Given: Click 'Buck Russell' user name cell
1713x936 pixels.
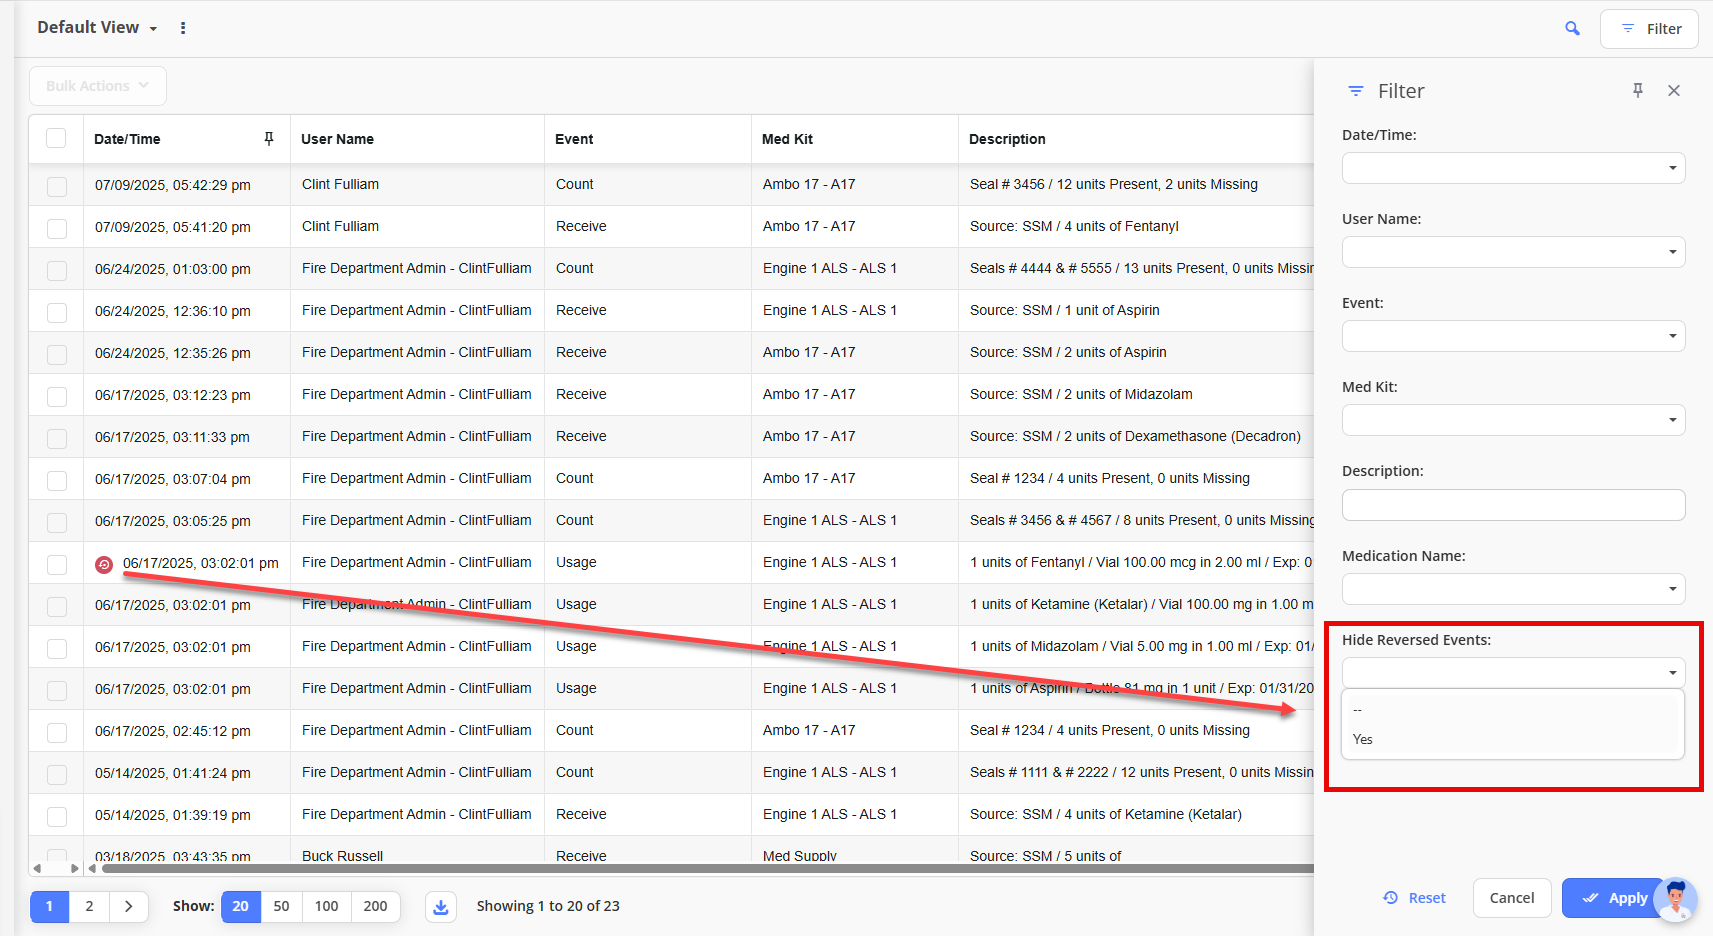Looking at the screenshot, I should (342, 856).
